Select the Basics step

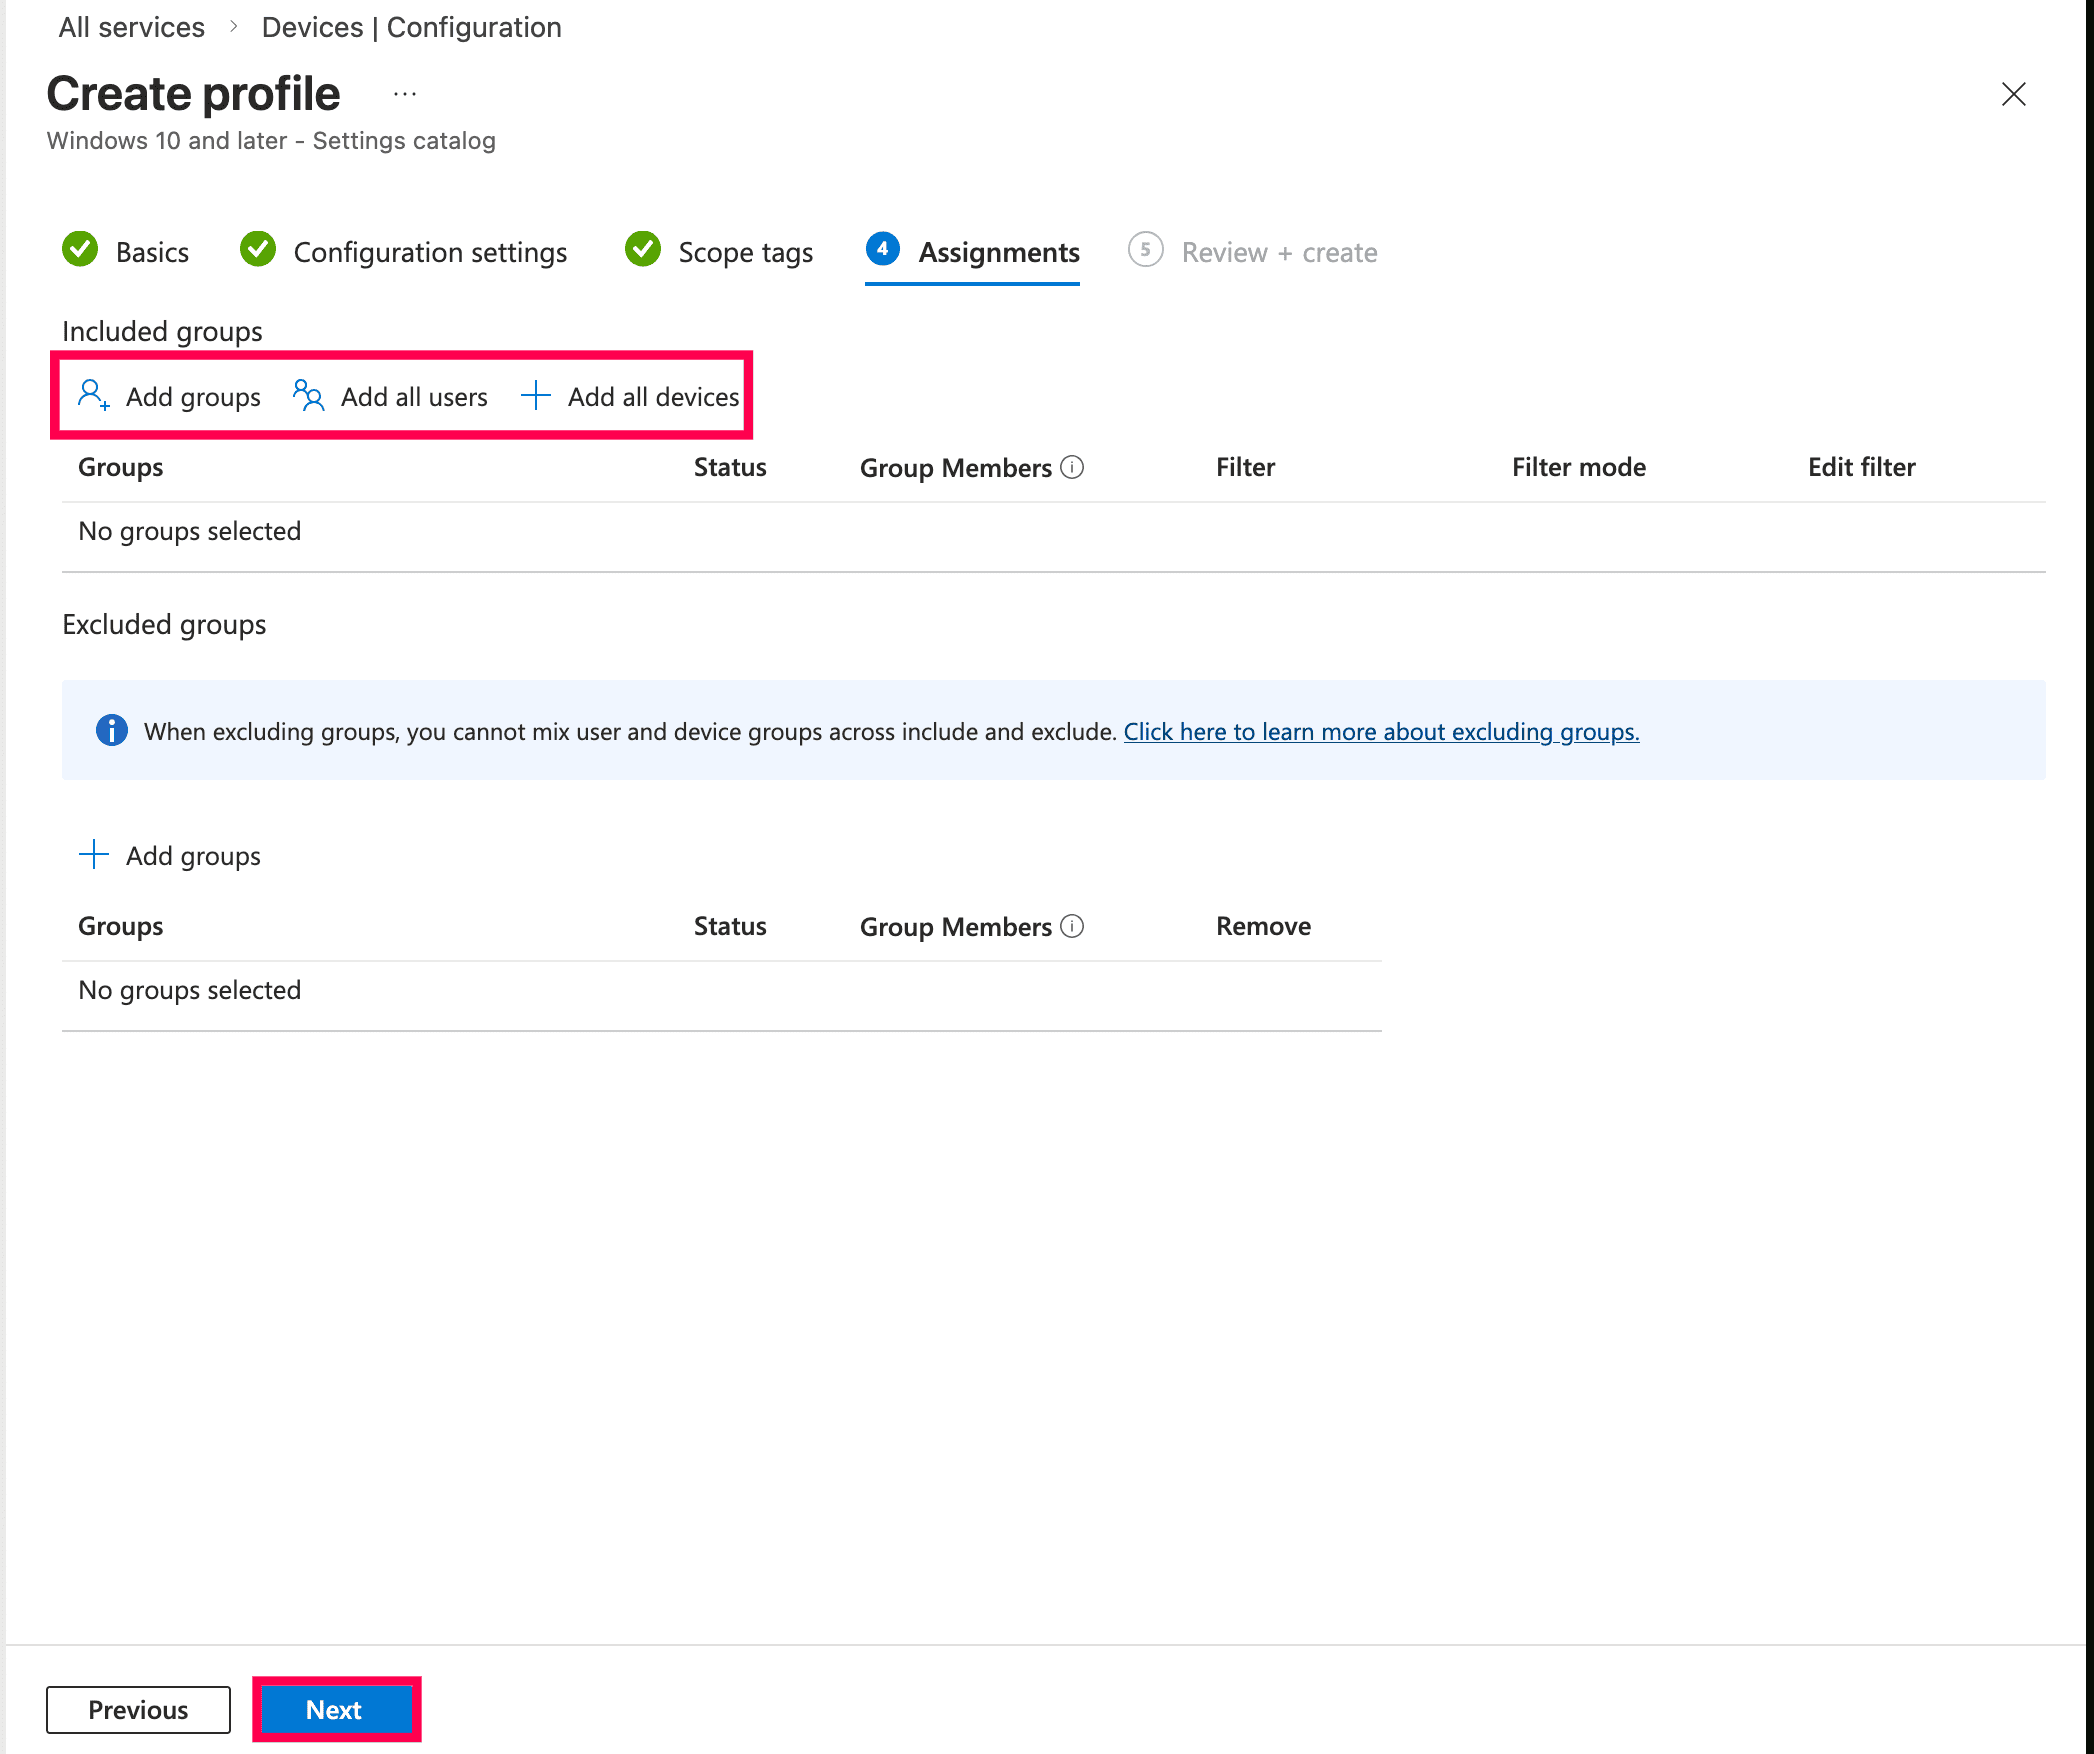point(152,252)
